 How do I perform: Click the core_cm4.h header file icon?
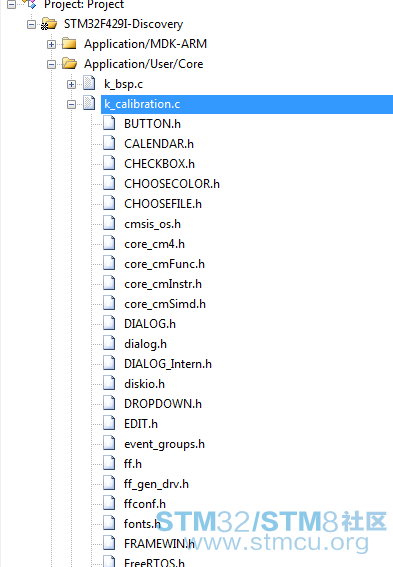[x=109, y=243]
